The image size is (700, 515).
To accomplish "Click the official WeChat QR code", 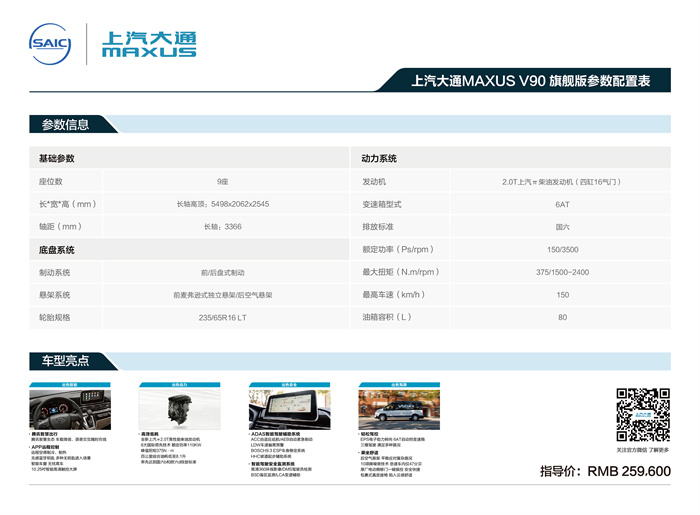I will (642, 415).
